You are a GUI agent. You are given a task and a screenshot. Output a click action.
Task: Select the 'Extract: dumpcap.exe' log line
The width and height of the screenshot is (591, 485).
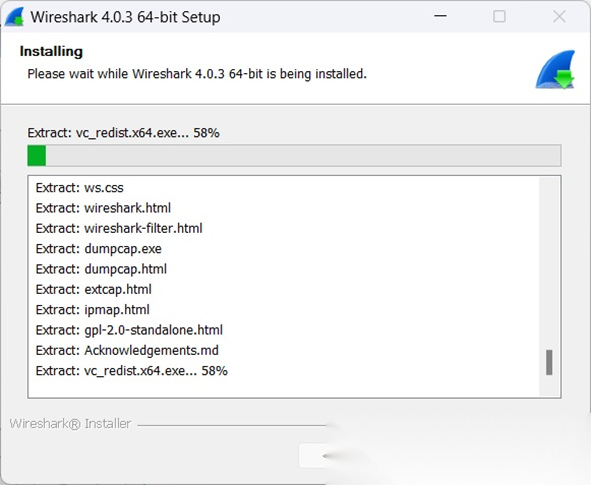99,249
